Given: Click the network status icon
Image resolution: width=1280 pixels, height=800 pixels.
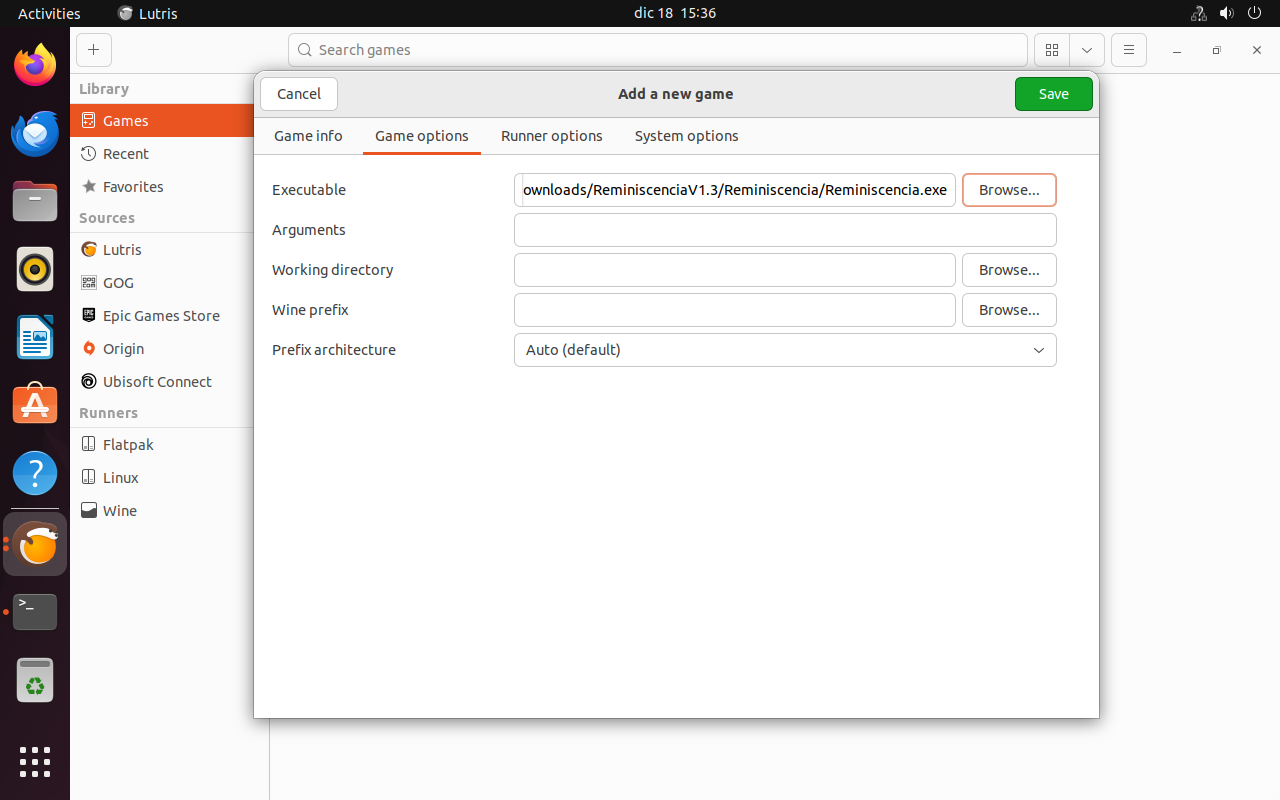Looking at the screenshot, I should [1199, 13].
